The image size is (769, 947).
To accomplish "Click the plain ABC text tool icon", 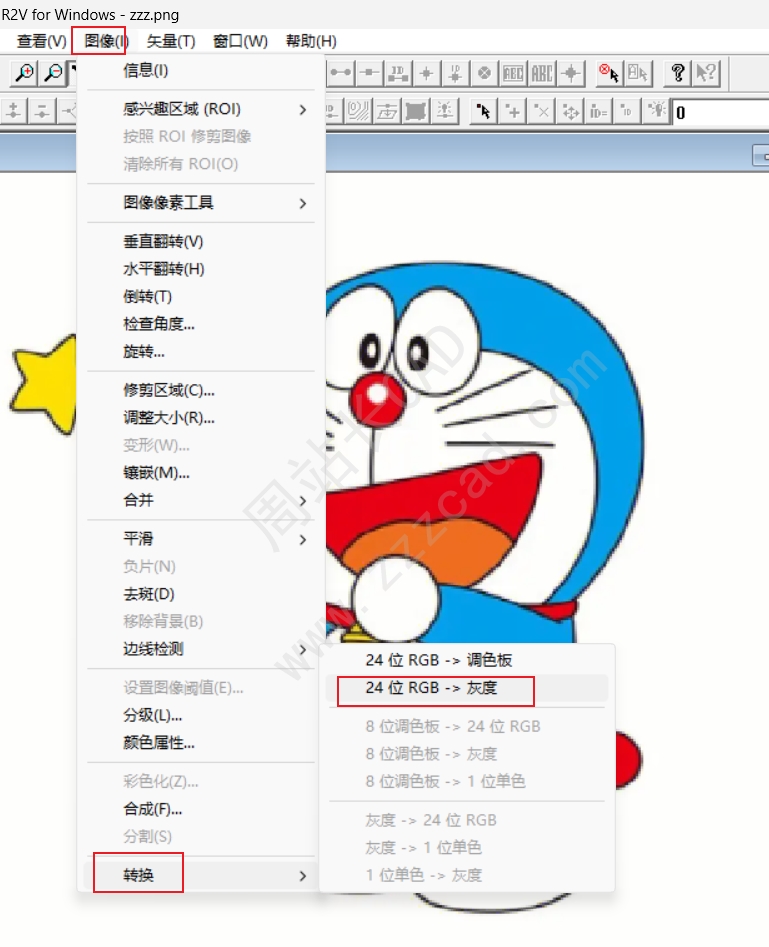I will 542,74.
